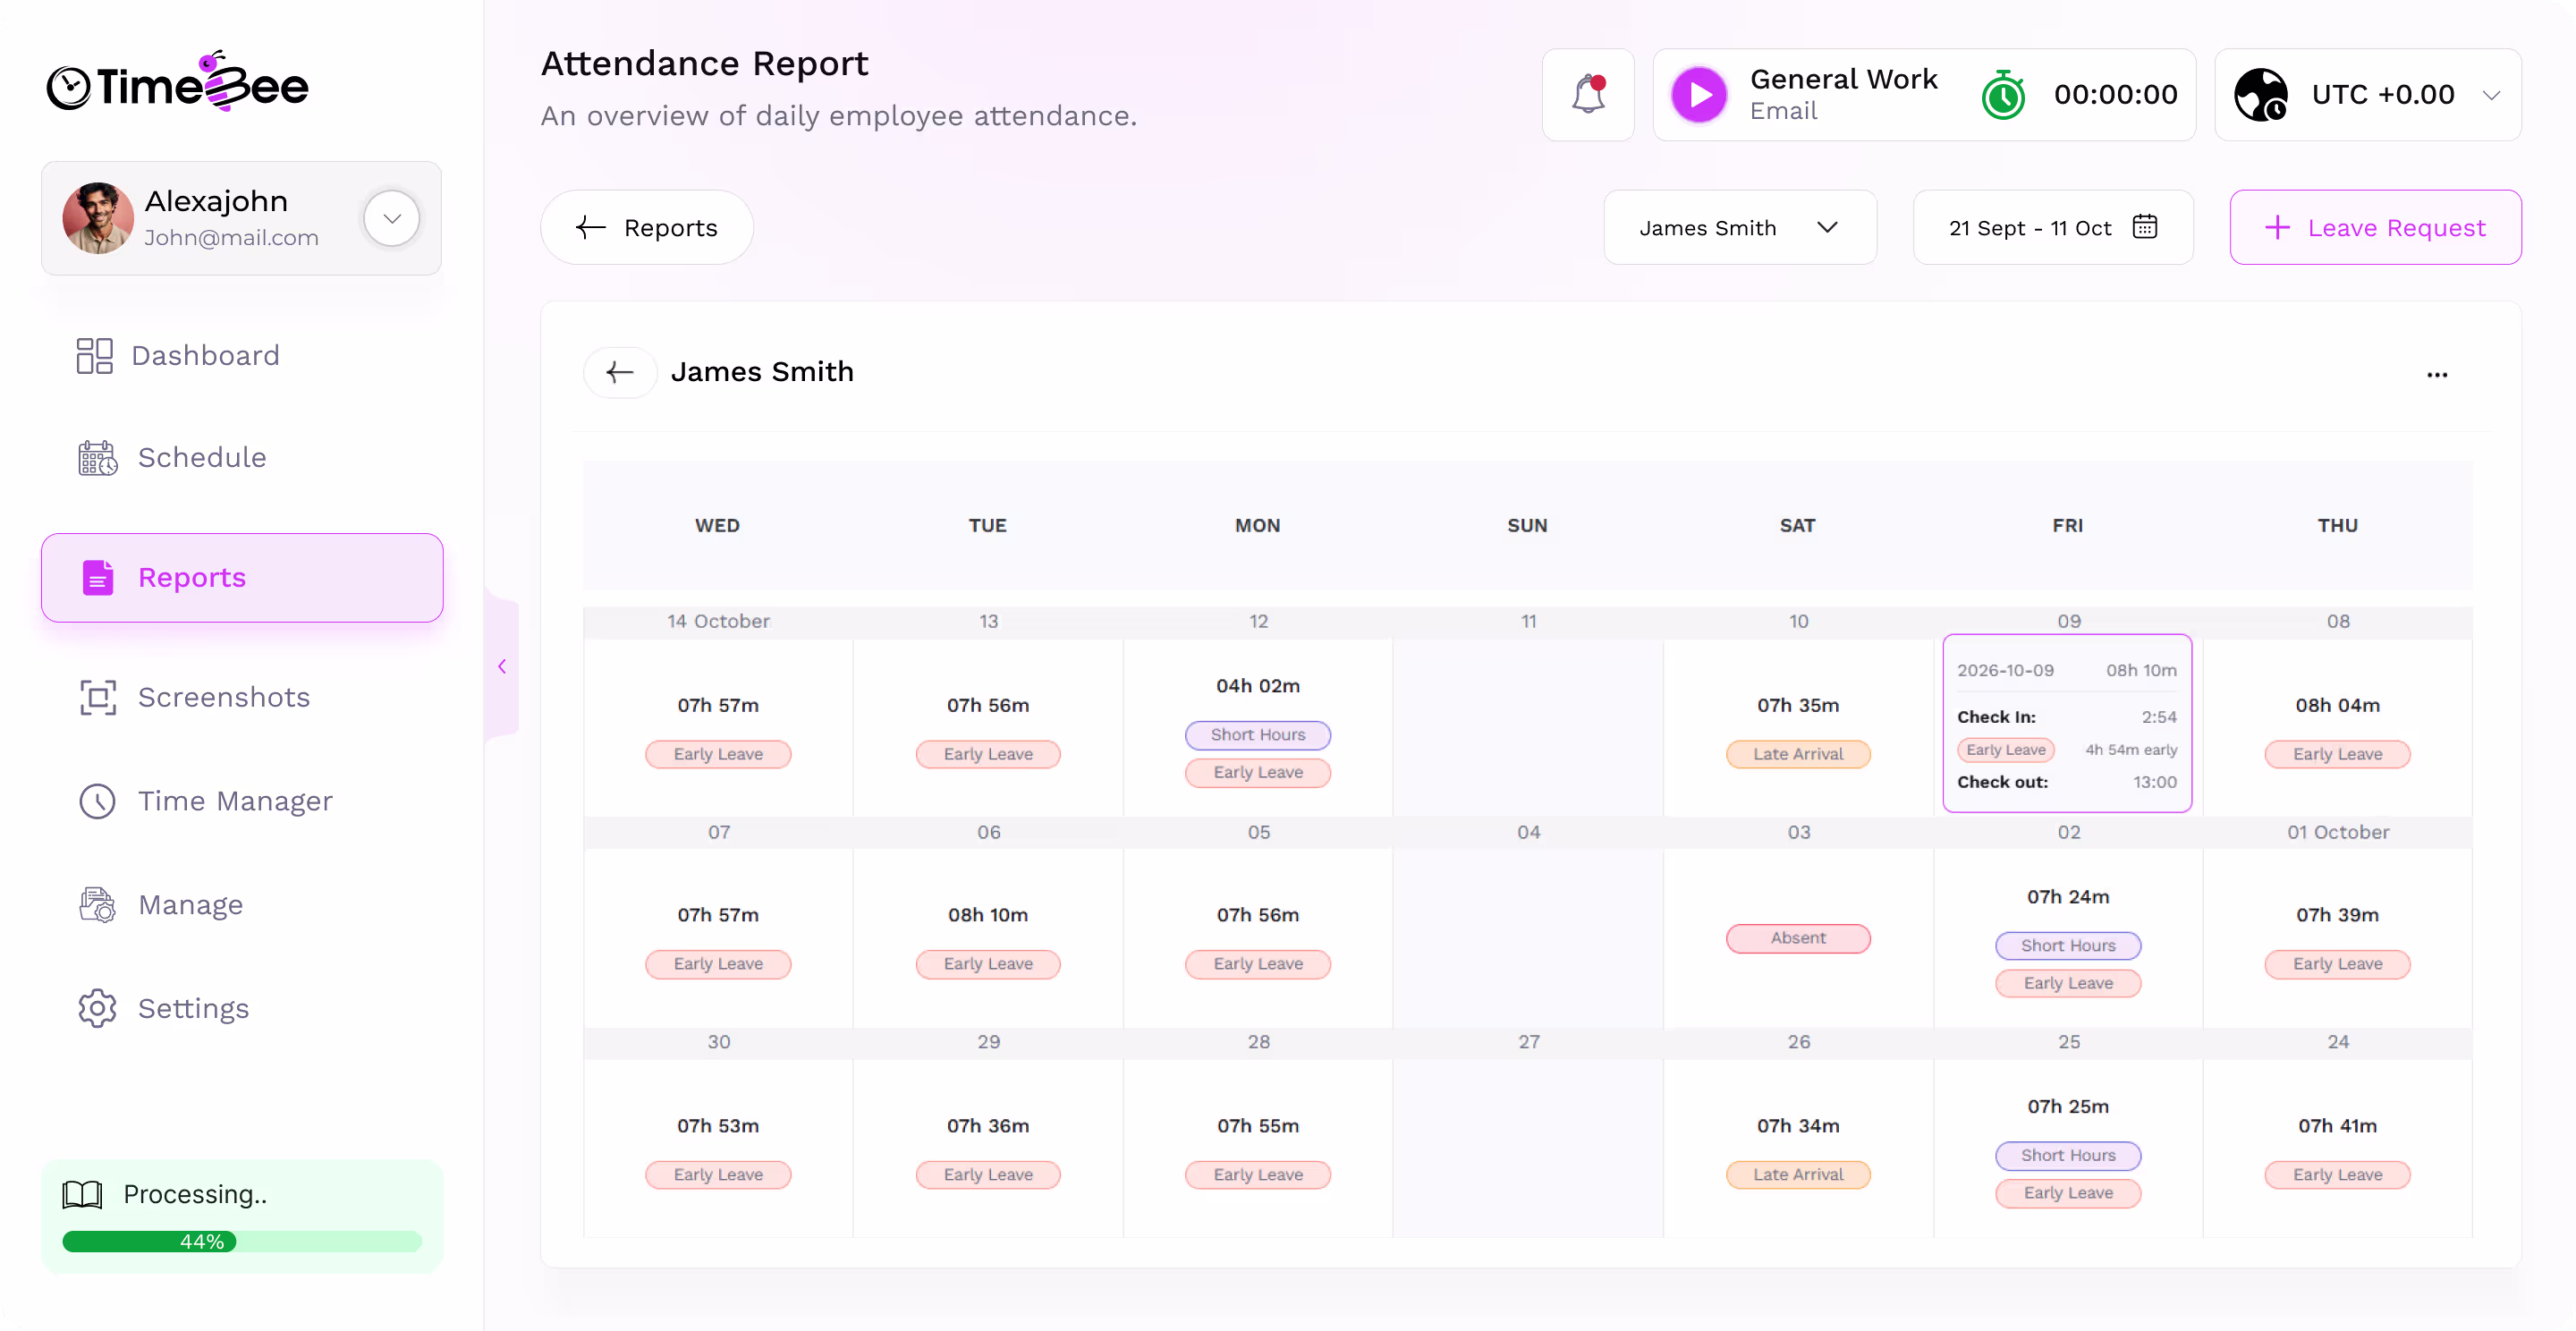Screen dimensions: 2576x1331
Task: Click the Short Hours tag on October 12
Action: click(x=1257, y=735)
